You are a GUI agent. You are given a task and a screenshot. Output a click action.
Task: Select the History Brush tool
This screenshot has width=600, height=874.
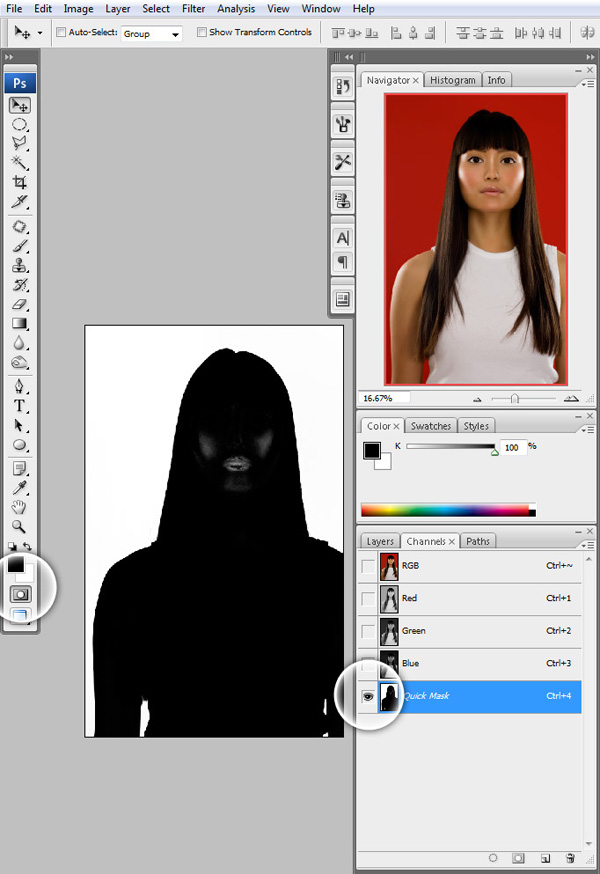[x=20, y=285]
